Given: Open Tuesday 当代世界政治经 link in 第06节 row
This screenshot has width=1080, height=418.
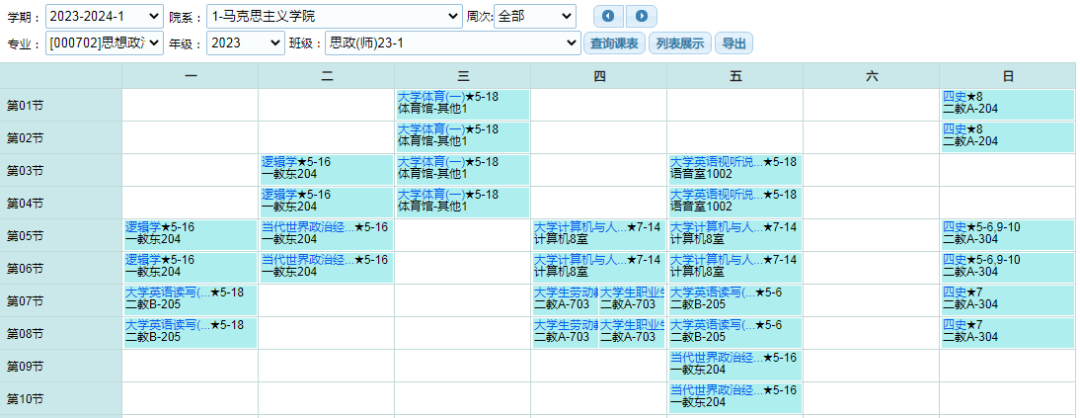Looking at the screenshot, I should [308, 260].
